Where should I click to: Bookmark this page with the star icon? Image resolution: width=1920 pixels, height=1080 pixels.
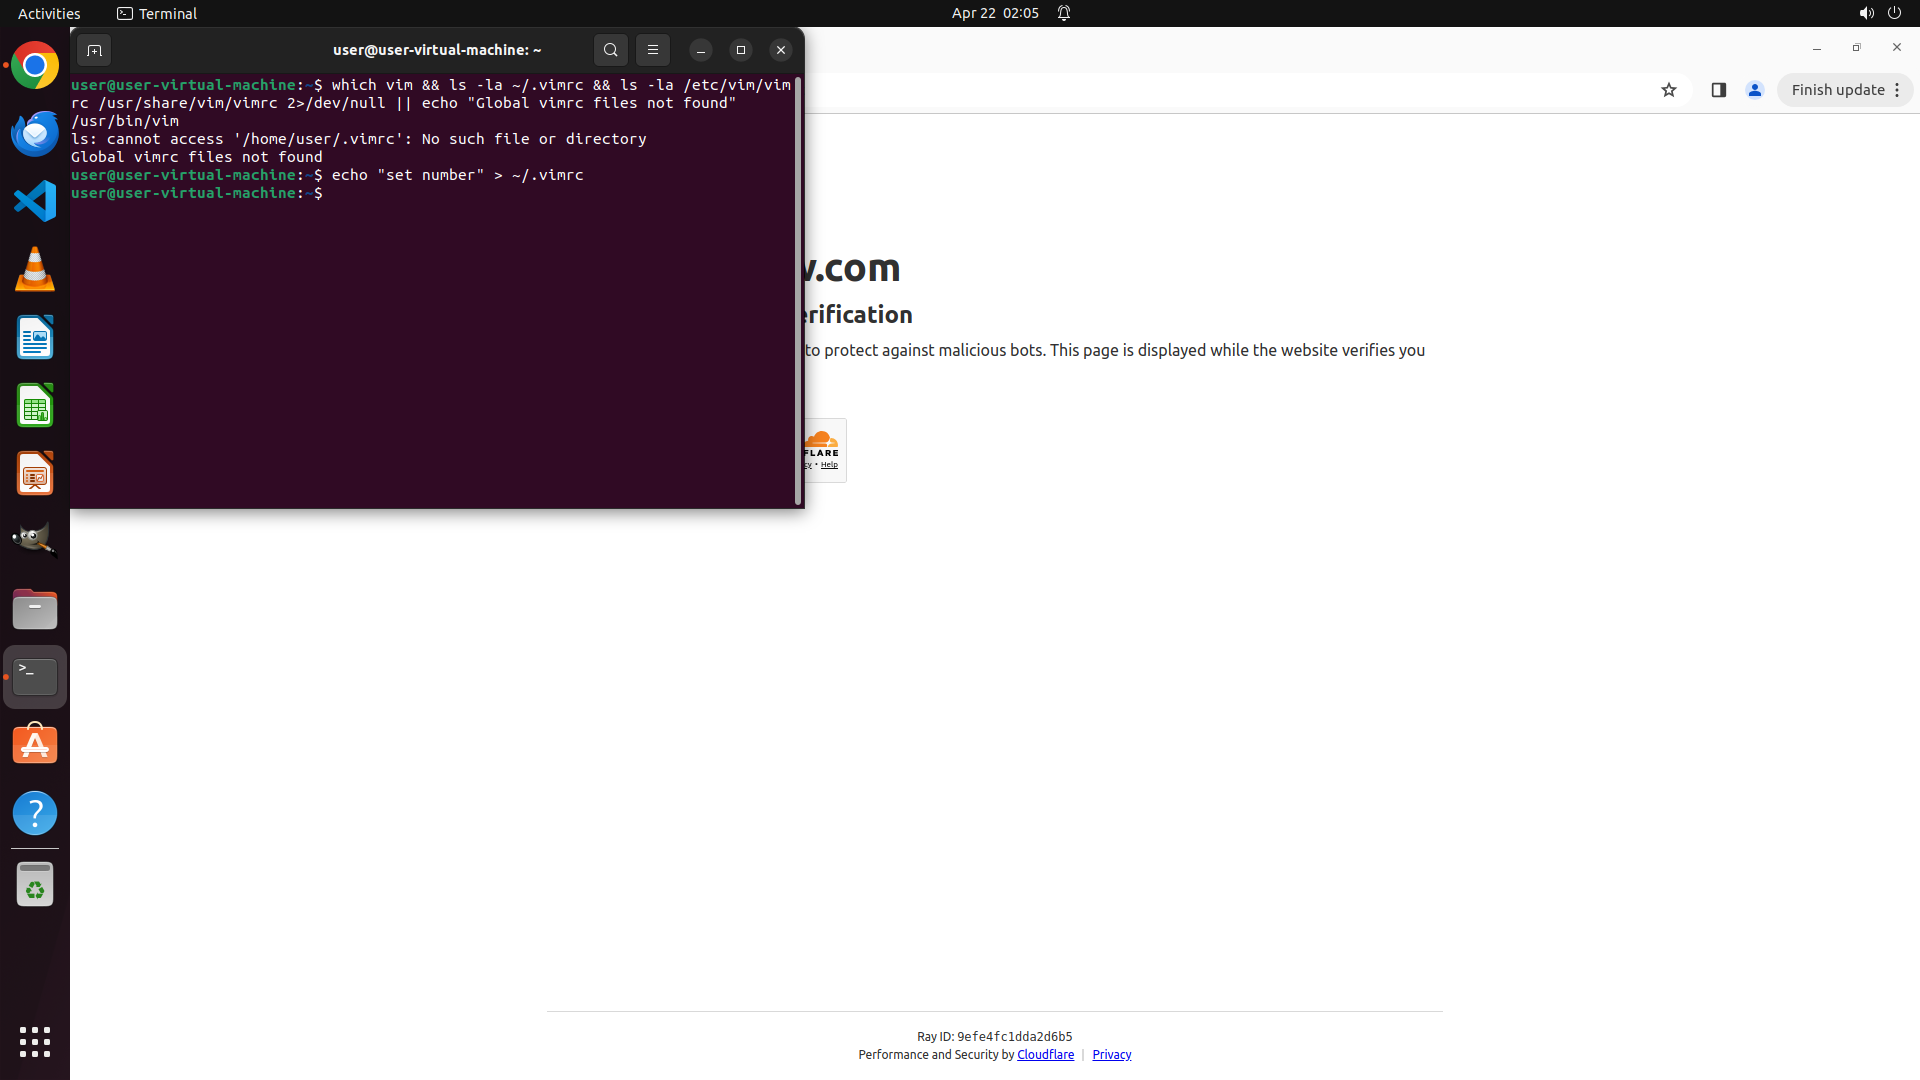[1668, 90]
